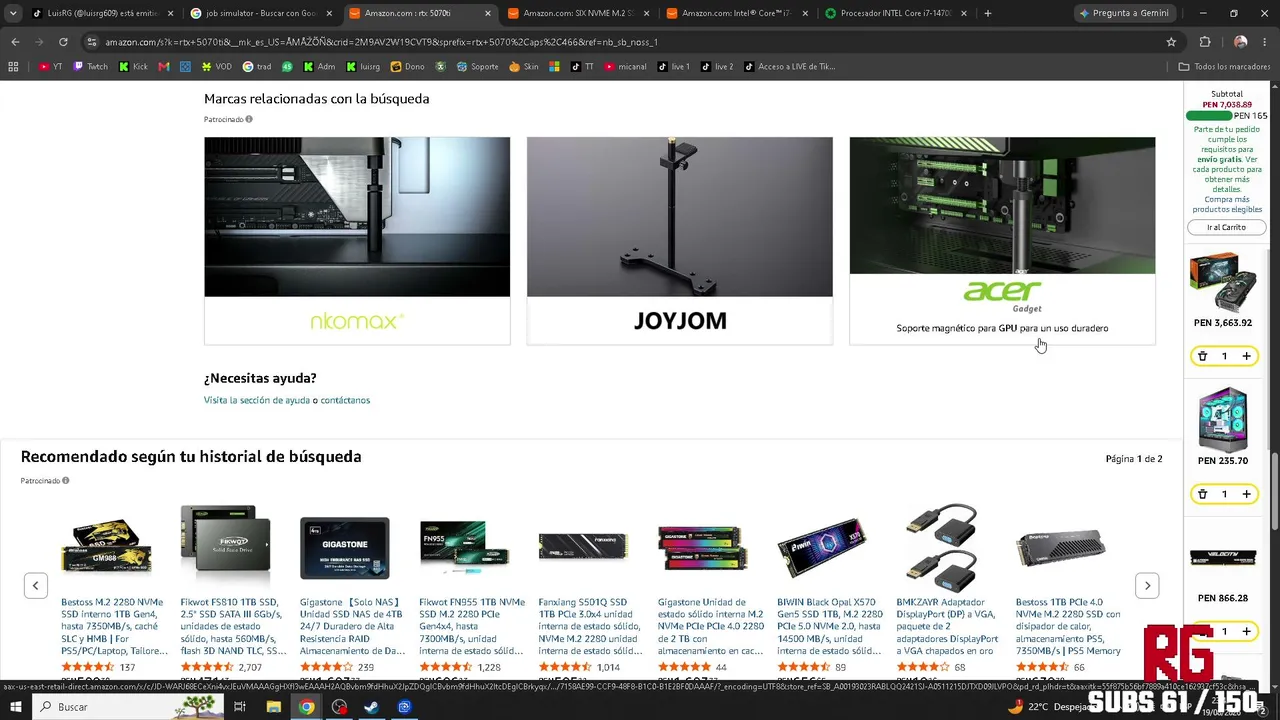Open the browser extensions puzzle icon
Screen dimensions: 1280x720
[1205, 42]
